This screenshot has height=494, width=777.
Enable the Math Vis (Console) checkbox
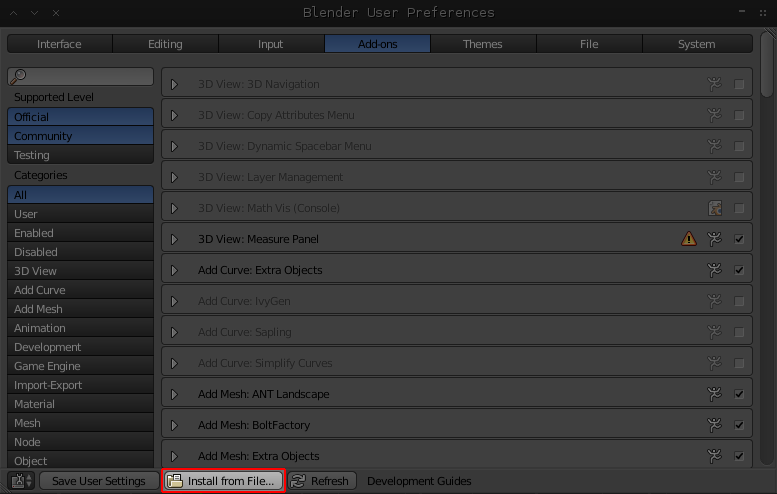[x=739, y=208]
